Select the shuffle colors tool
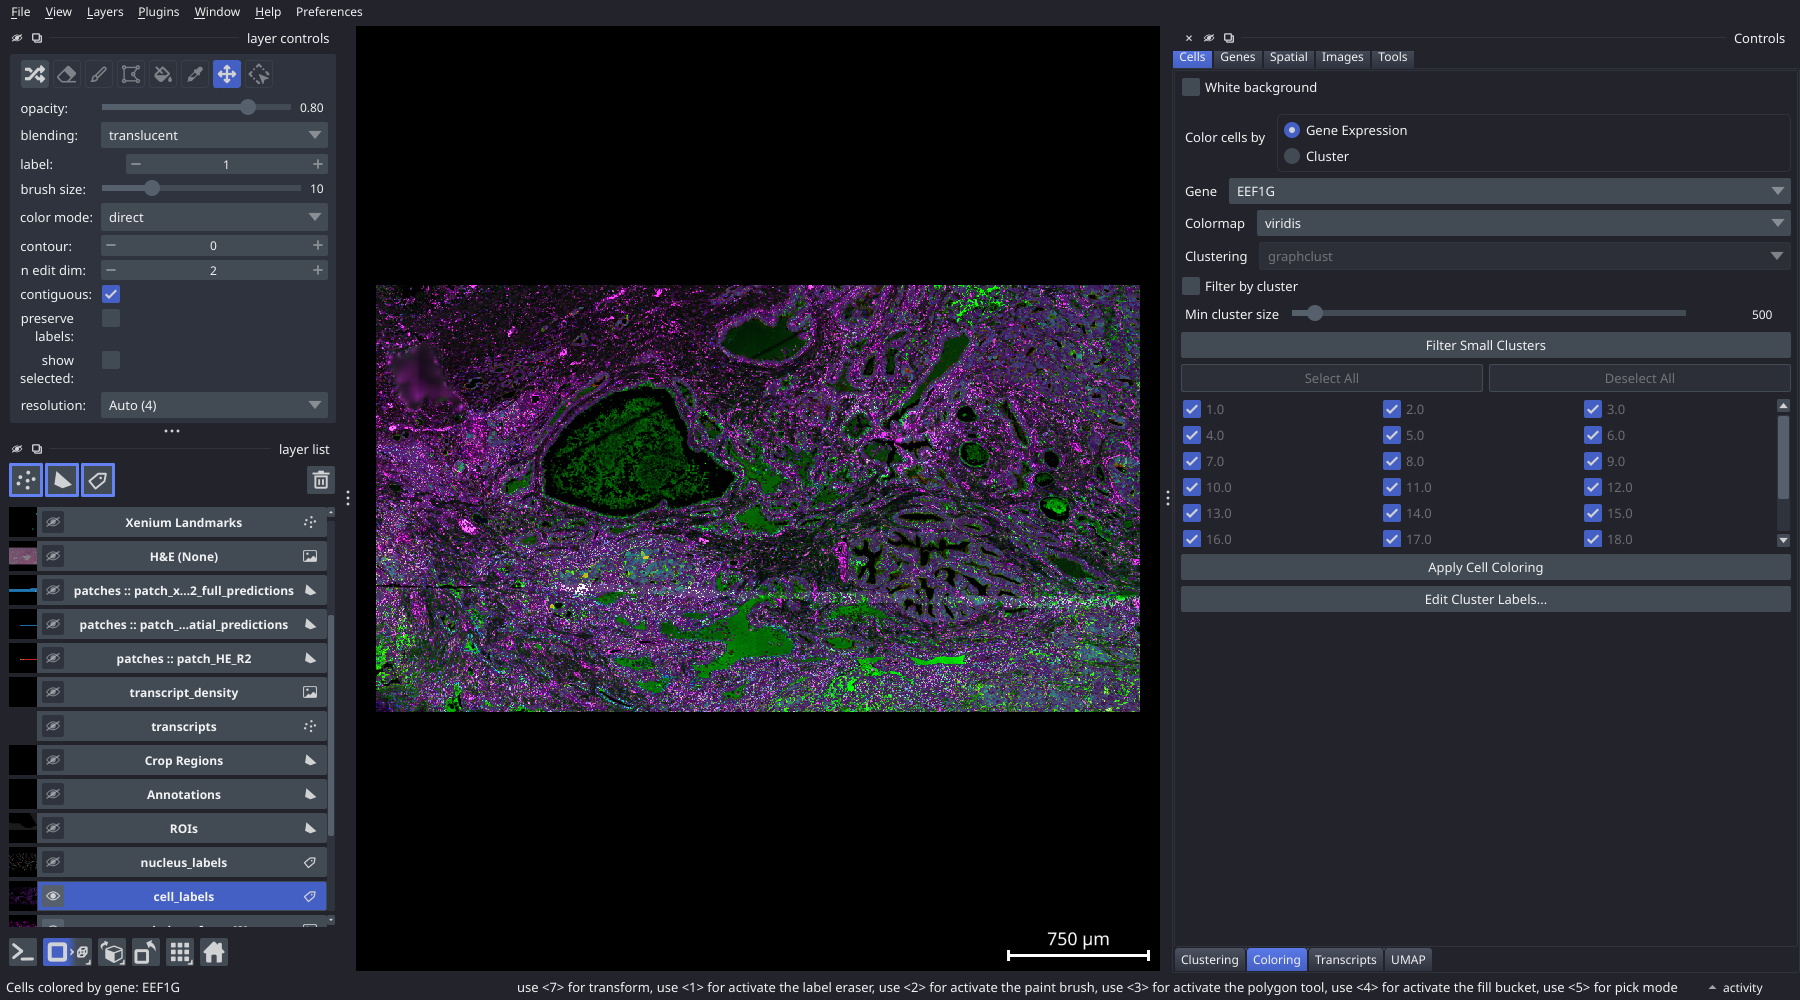Screen dimensions: 1800x1000 35,74
